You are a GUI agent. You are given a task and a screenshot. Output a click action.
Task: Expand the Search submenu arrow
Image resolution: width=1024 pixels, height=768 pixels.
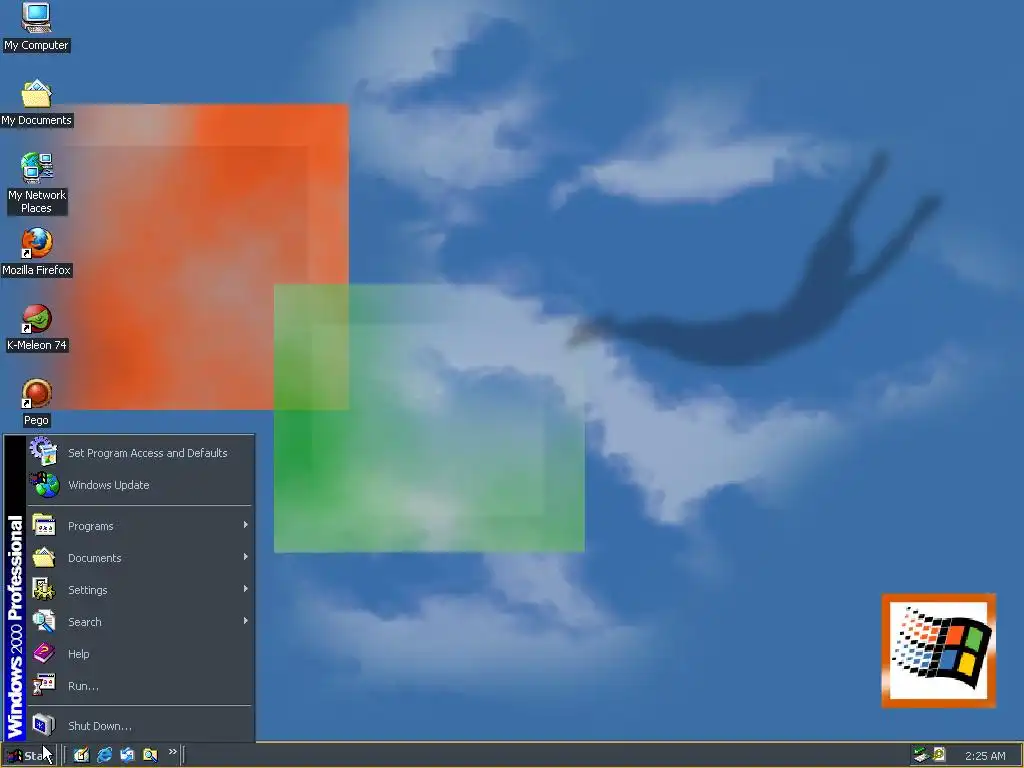(x=245, y=621)
